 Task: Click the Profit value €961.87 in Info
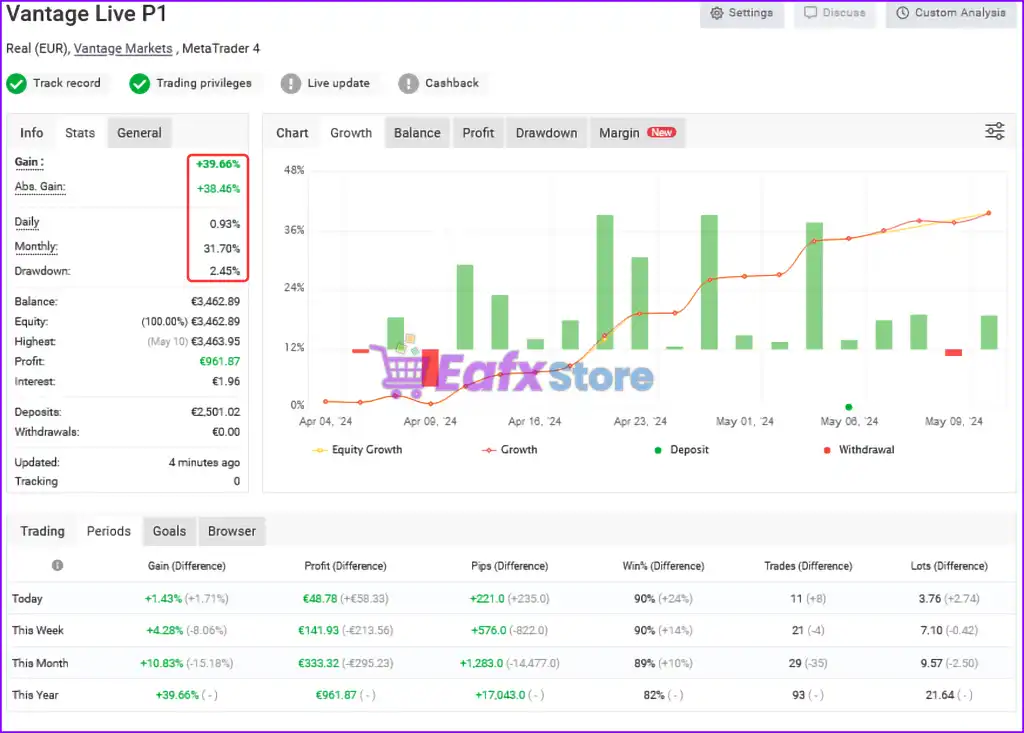point(219,361)
